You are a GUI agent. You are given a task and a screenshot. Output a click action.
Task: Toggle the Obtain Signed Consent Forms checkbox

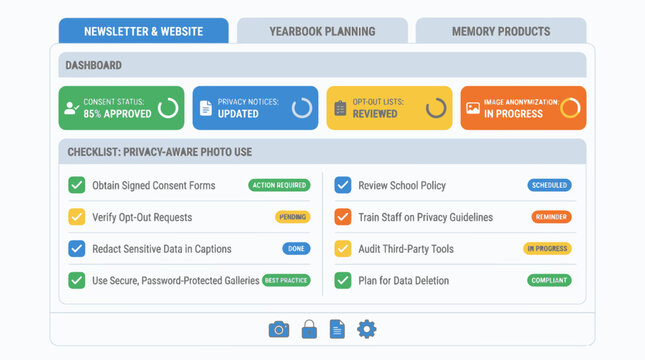tap(77, 185)
